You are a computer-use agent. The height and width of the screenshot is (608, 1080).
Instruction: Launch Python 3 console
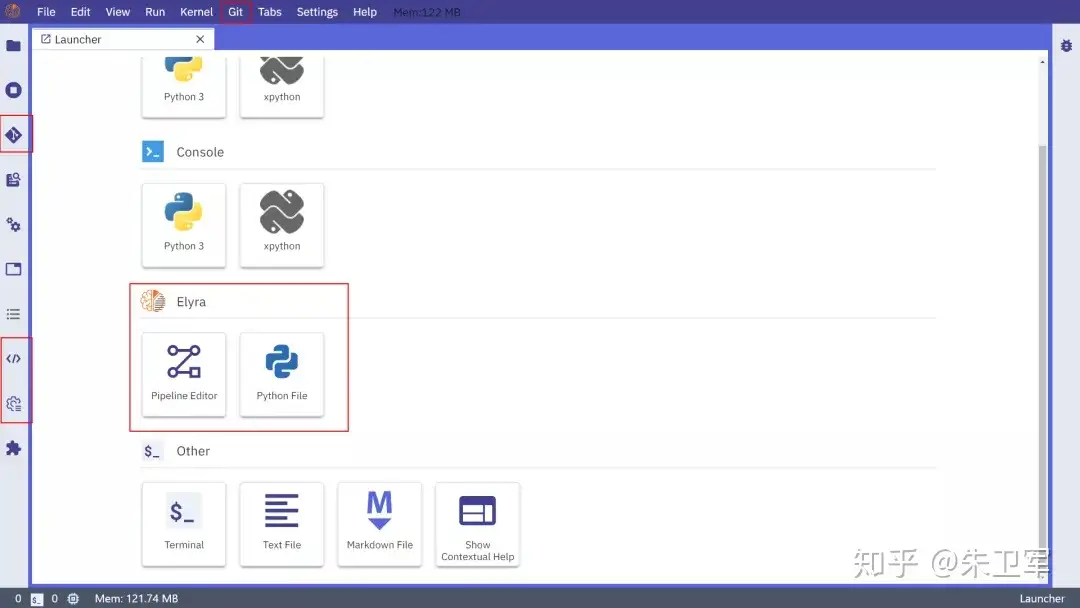[x=184, y=225]
